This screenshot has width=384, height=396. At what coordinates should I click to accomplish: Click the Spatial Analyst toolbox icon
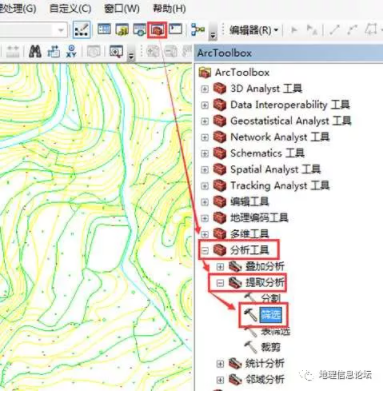[220, 169]
